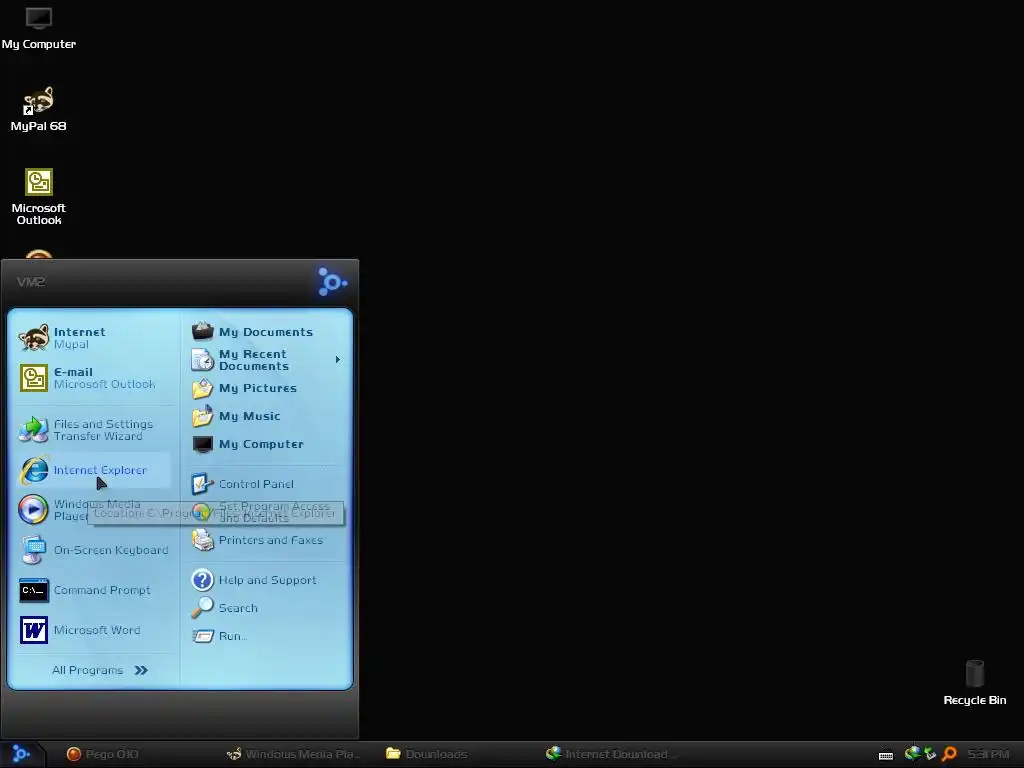Click the All Programs text

[88, 670]
